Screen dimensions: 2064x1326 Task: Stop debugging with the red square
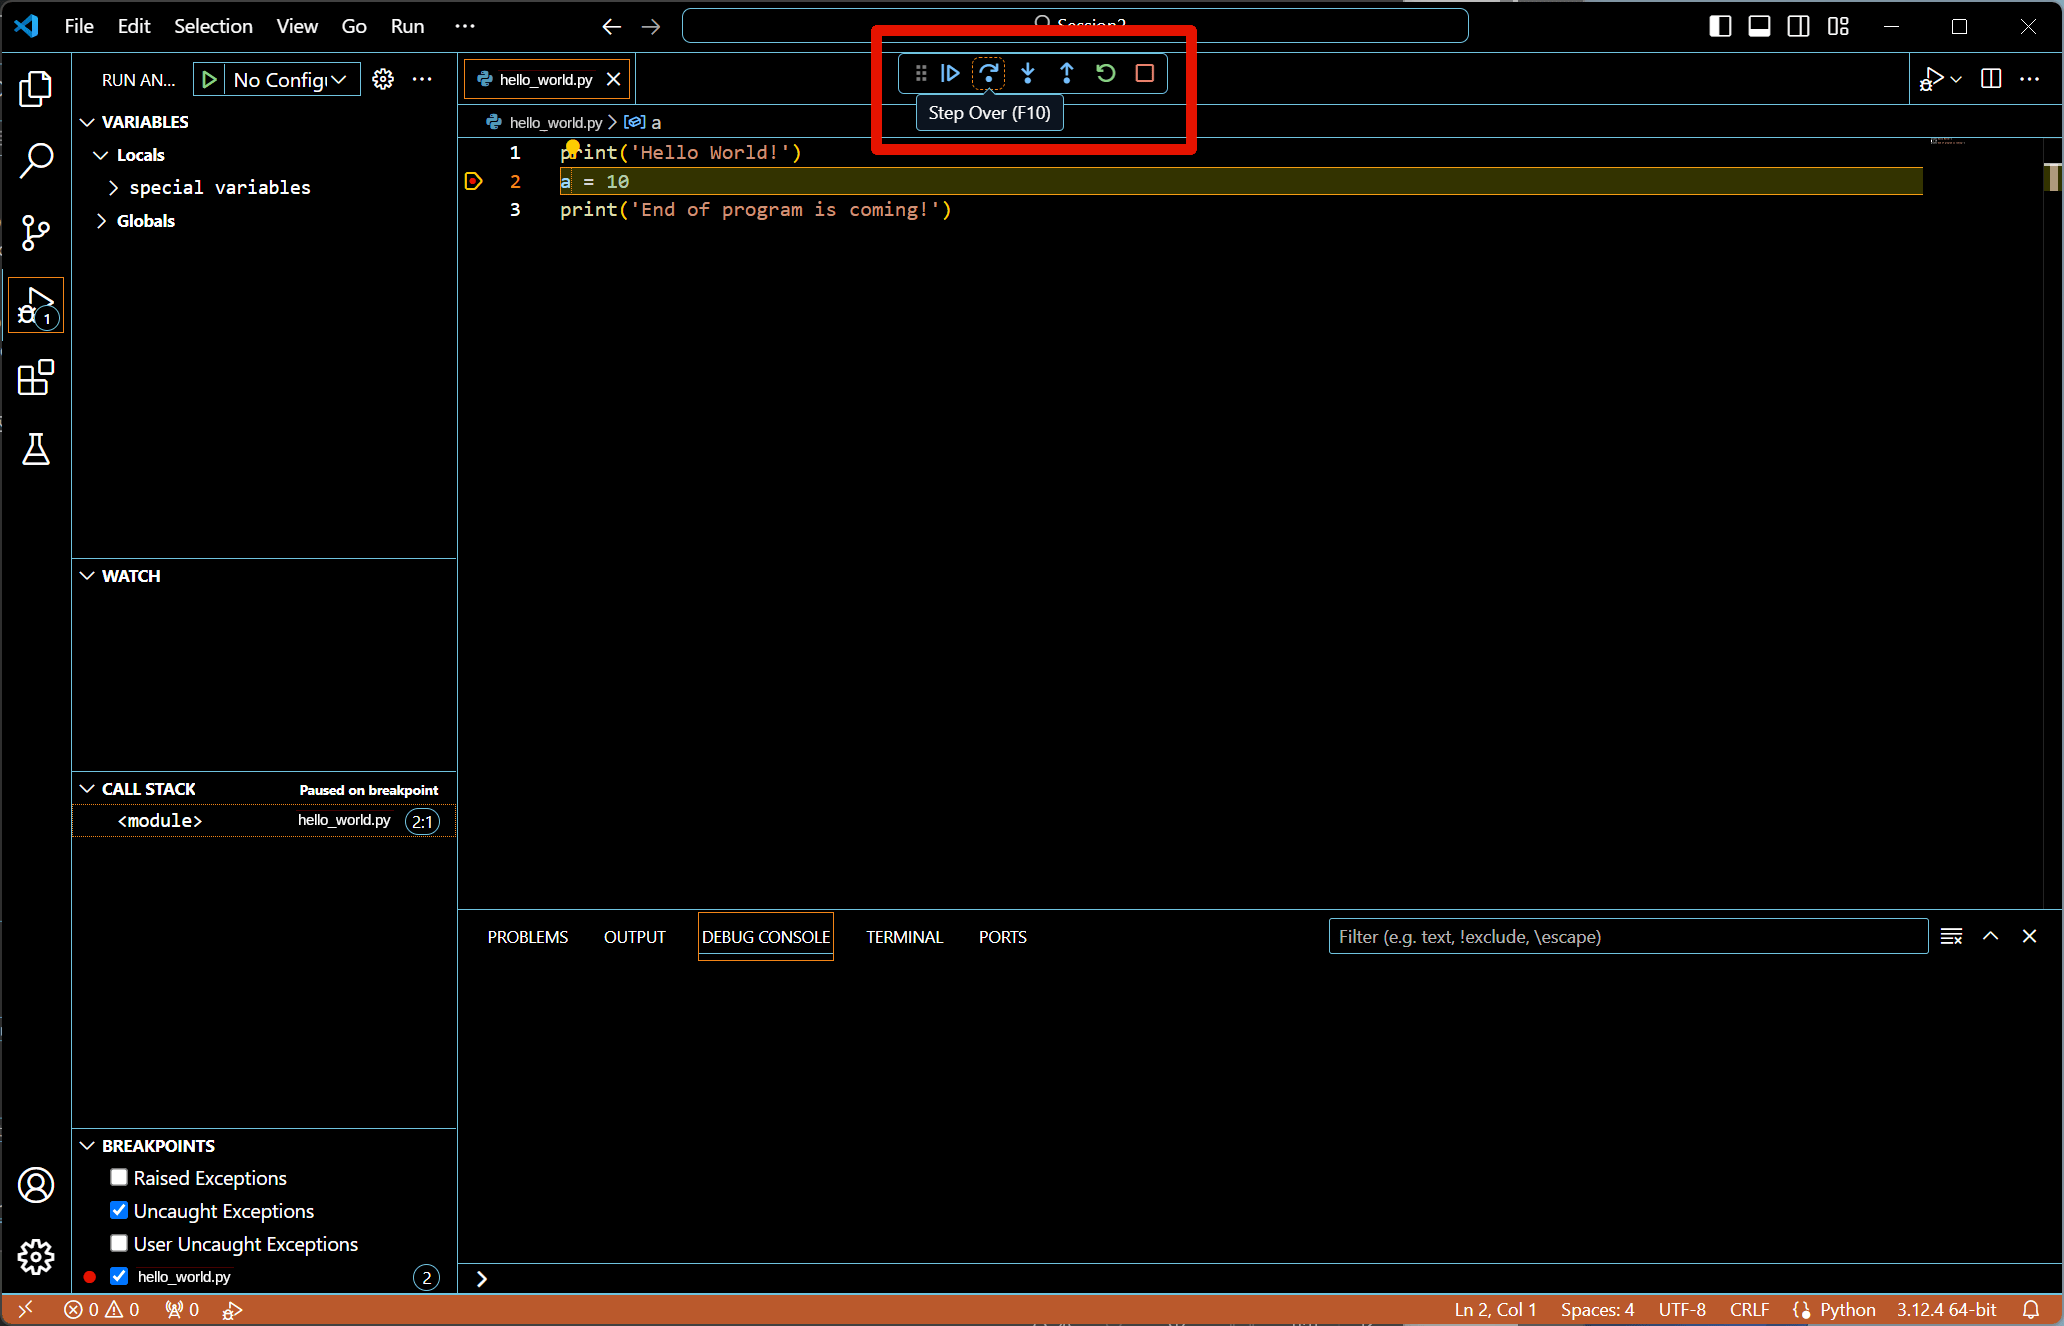pos(1144,73)
